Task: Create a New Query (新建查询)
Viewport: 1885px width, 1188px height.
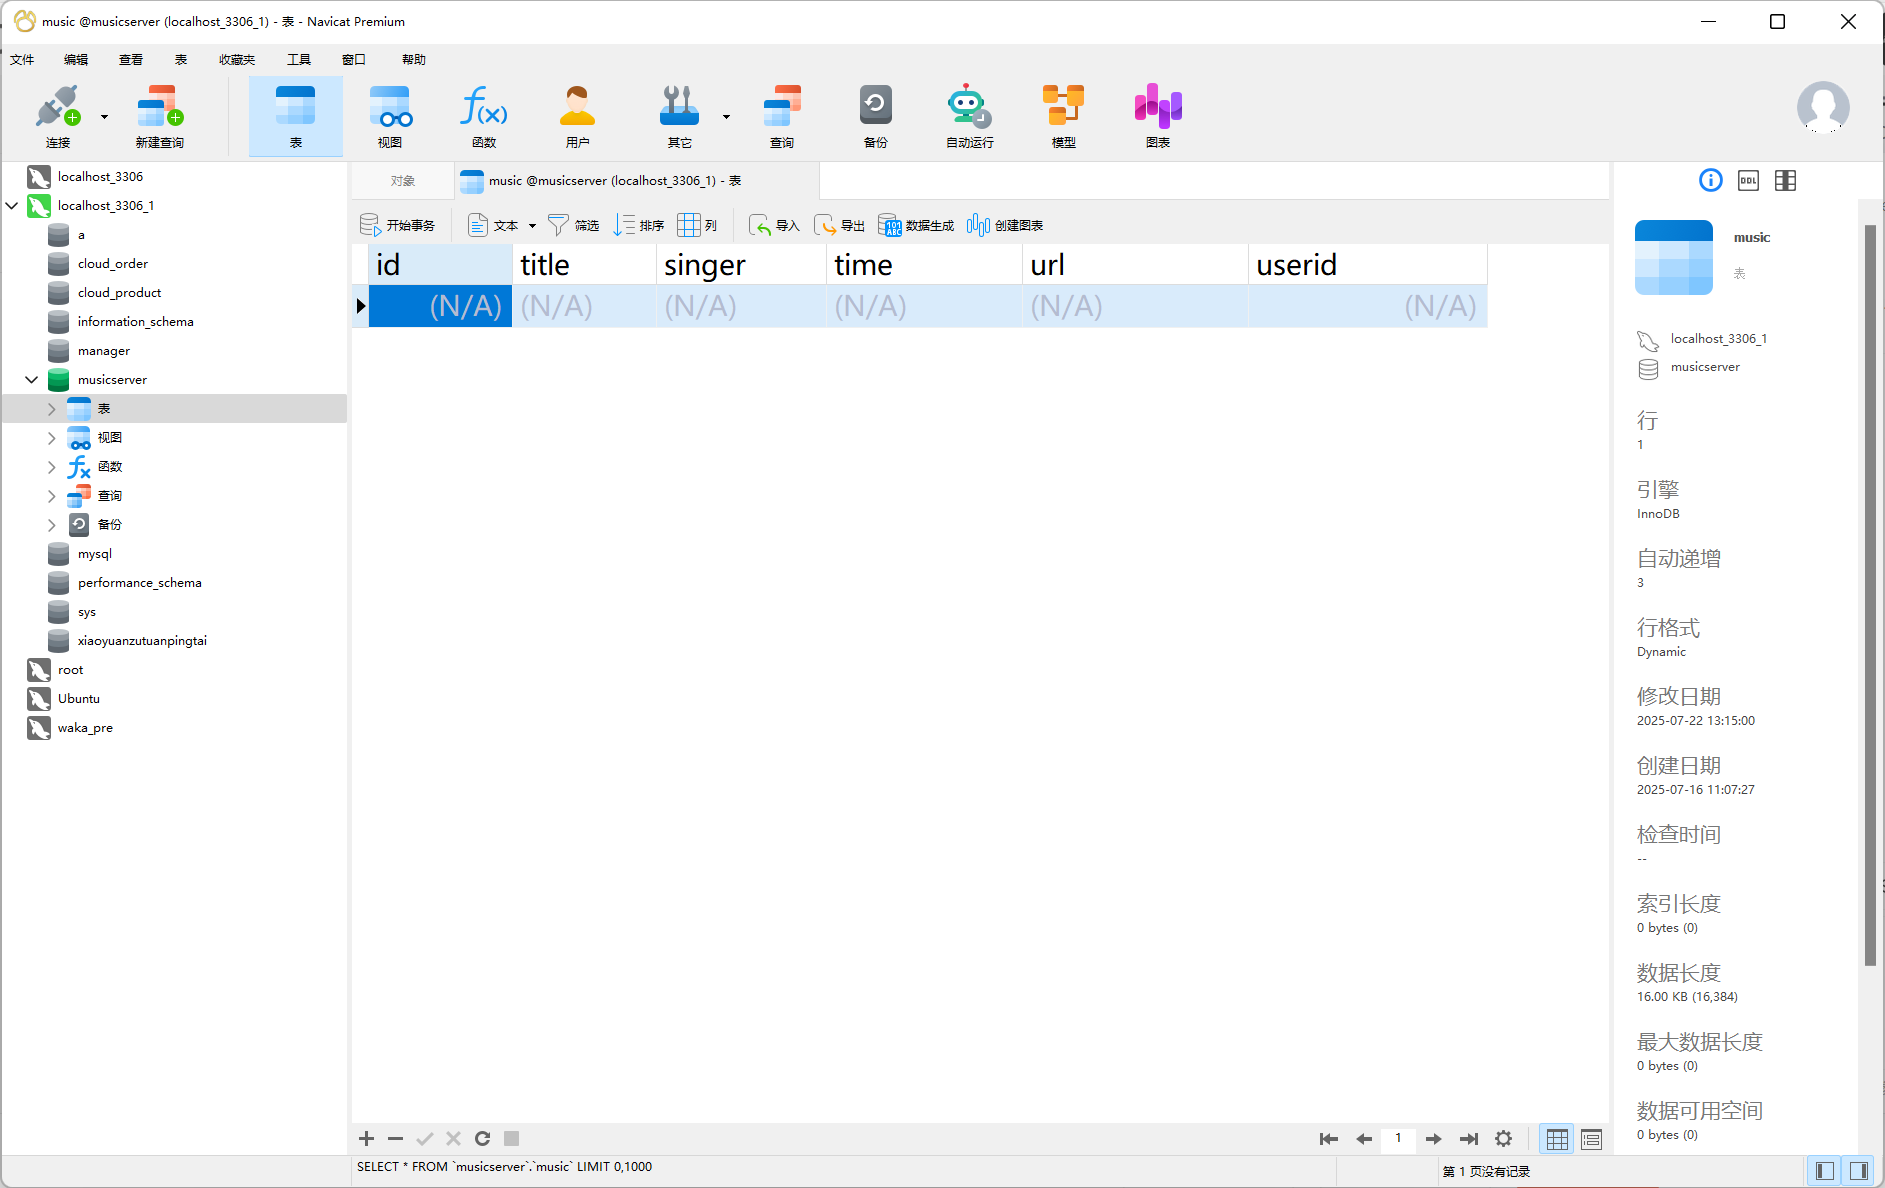Action: coord(160,117)
